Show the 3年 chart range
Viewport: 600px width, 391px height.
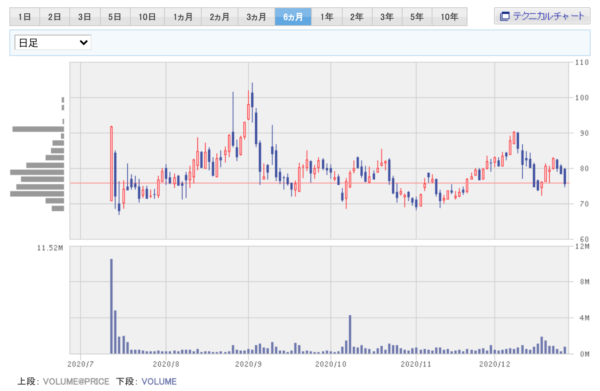click(387, 17)
